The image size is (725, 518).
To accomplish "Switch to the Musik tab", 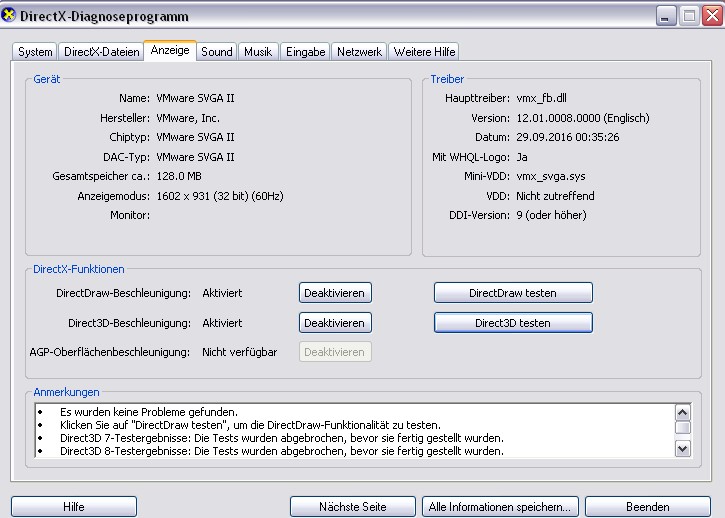I will [x=258, y=51].
